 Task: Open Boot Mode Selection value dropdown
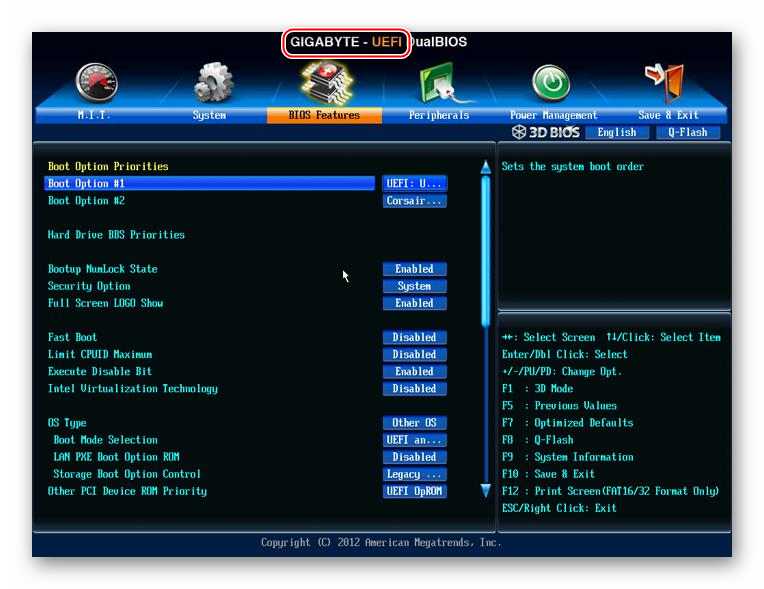[x=414, y=440]
